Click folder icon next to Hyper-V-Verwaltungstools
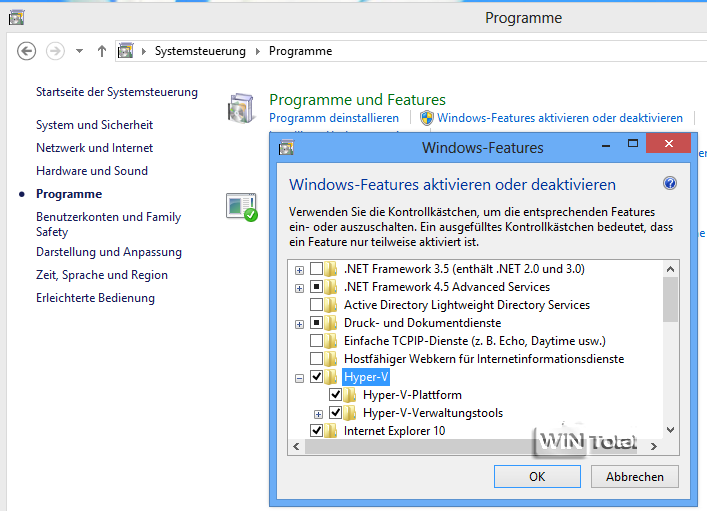 point(350,413)
